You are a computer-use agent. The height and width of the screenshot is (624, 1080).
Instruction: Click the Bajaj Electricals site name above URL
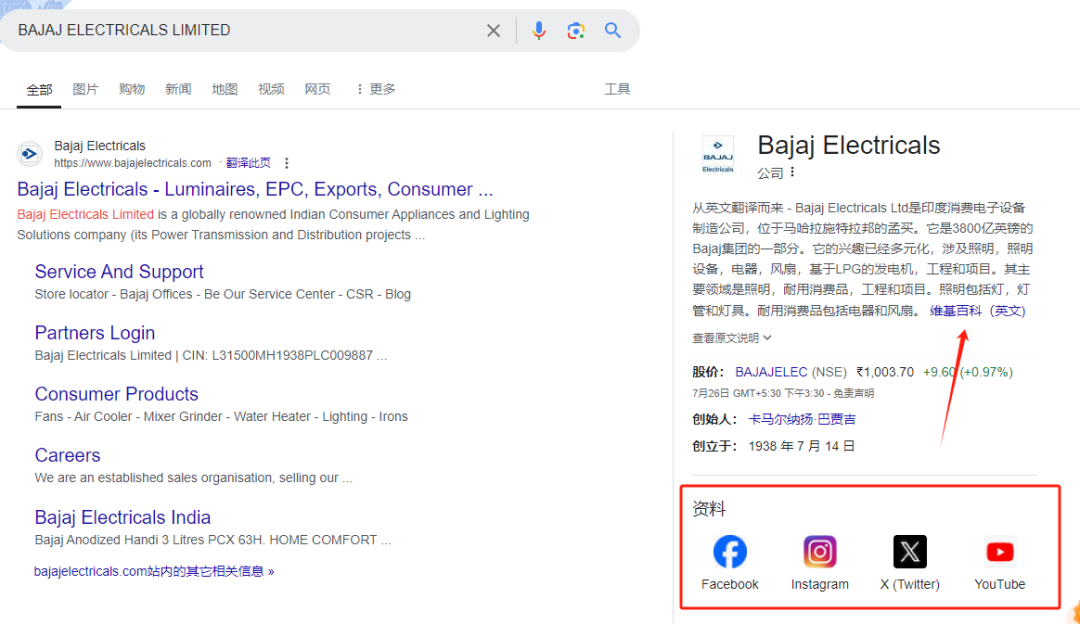[100, 146]
